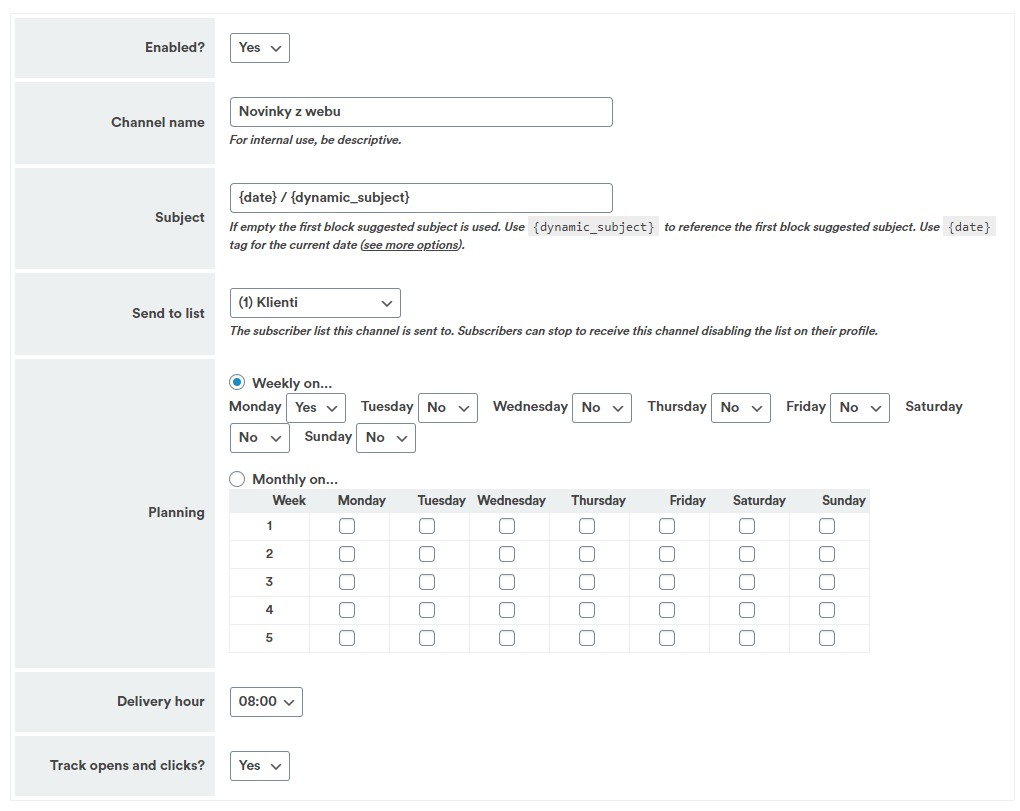Viewport: 1020px width, 811px height.
Task: Select the 'Monthly on...' radio button
Action: click(x=237, y=479)
